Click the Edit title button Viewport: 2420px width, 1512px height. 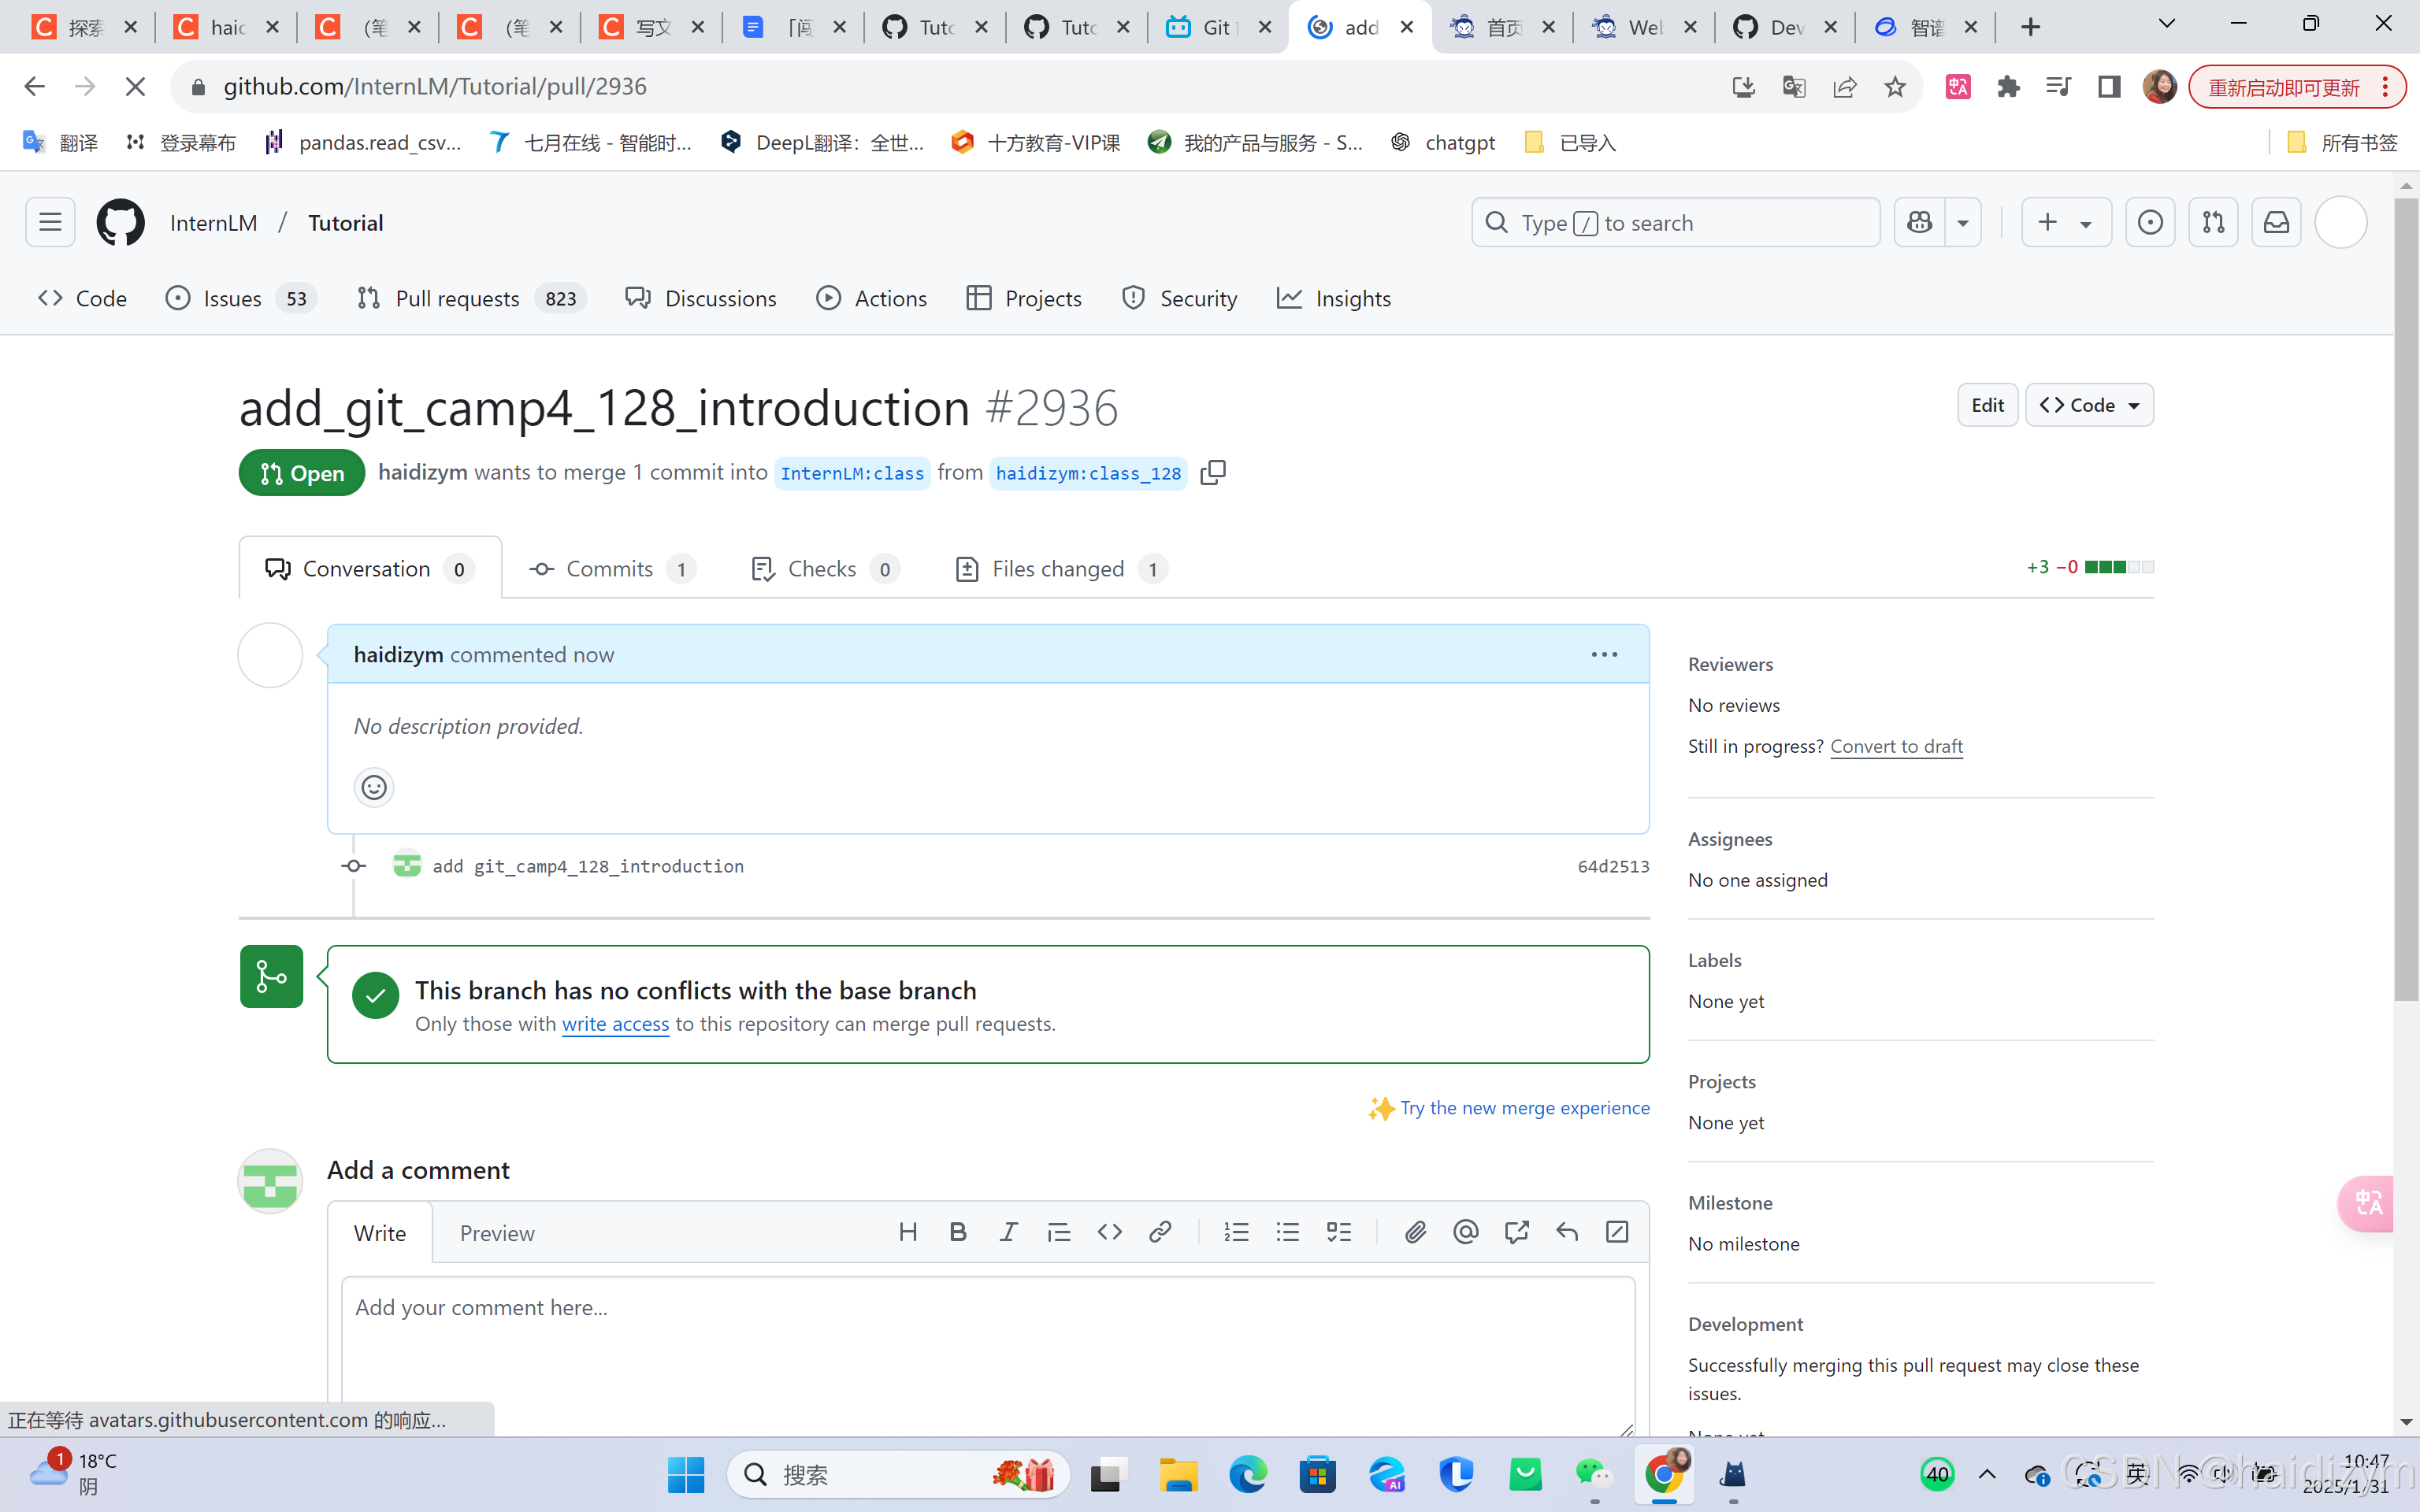point(1987,405)
